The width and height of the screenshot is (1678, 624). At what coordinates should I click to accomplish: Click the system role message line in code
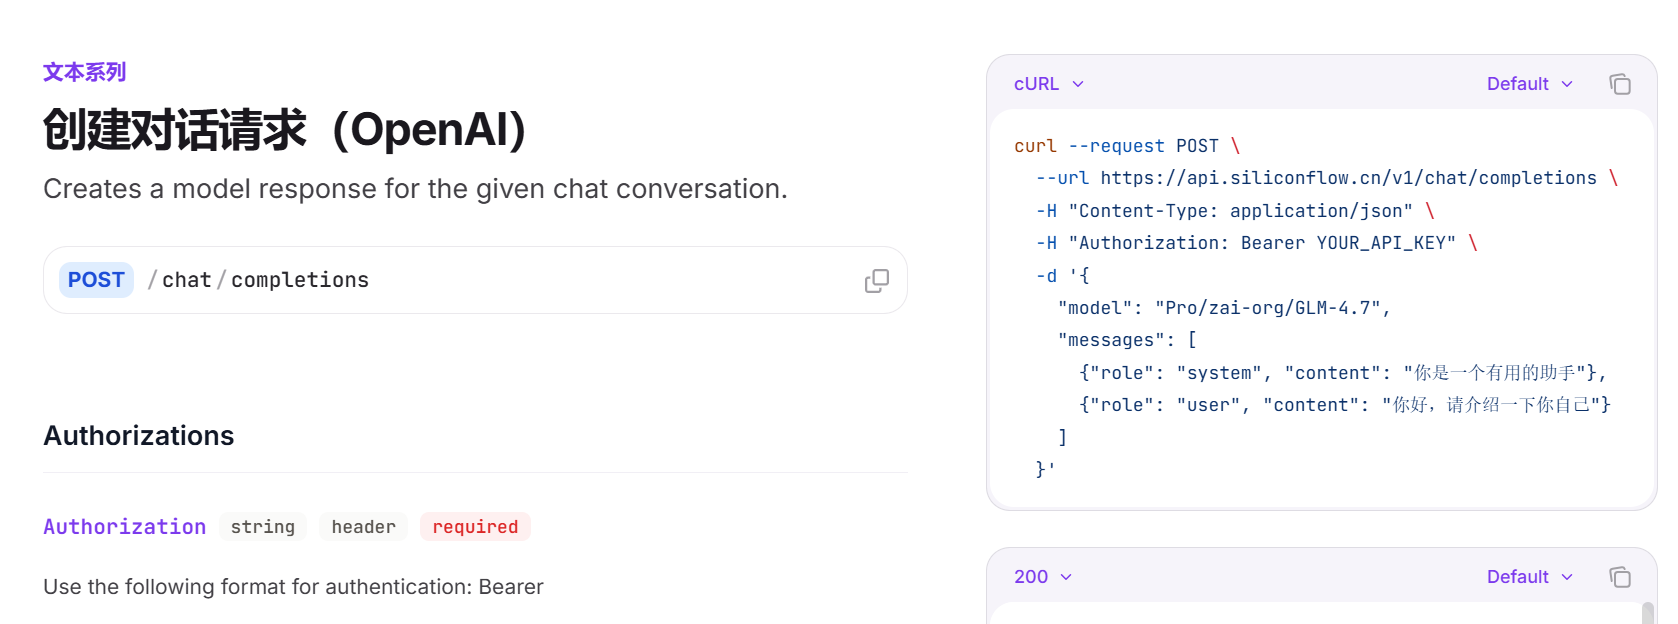(1343, 373)
